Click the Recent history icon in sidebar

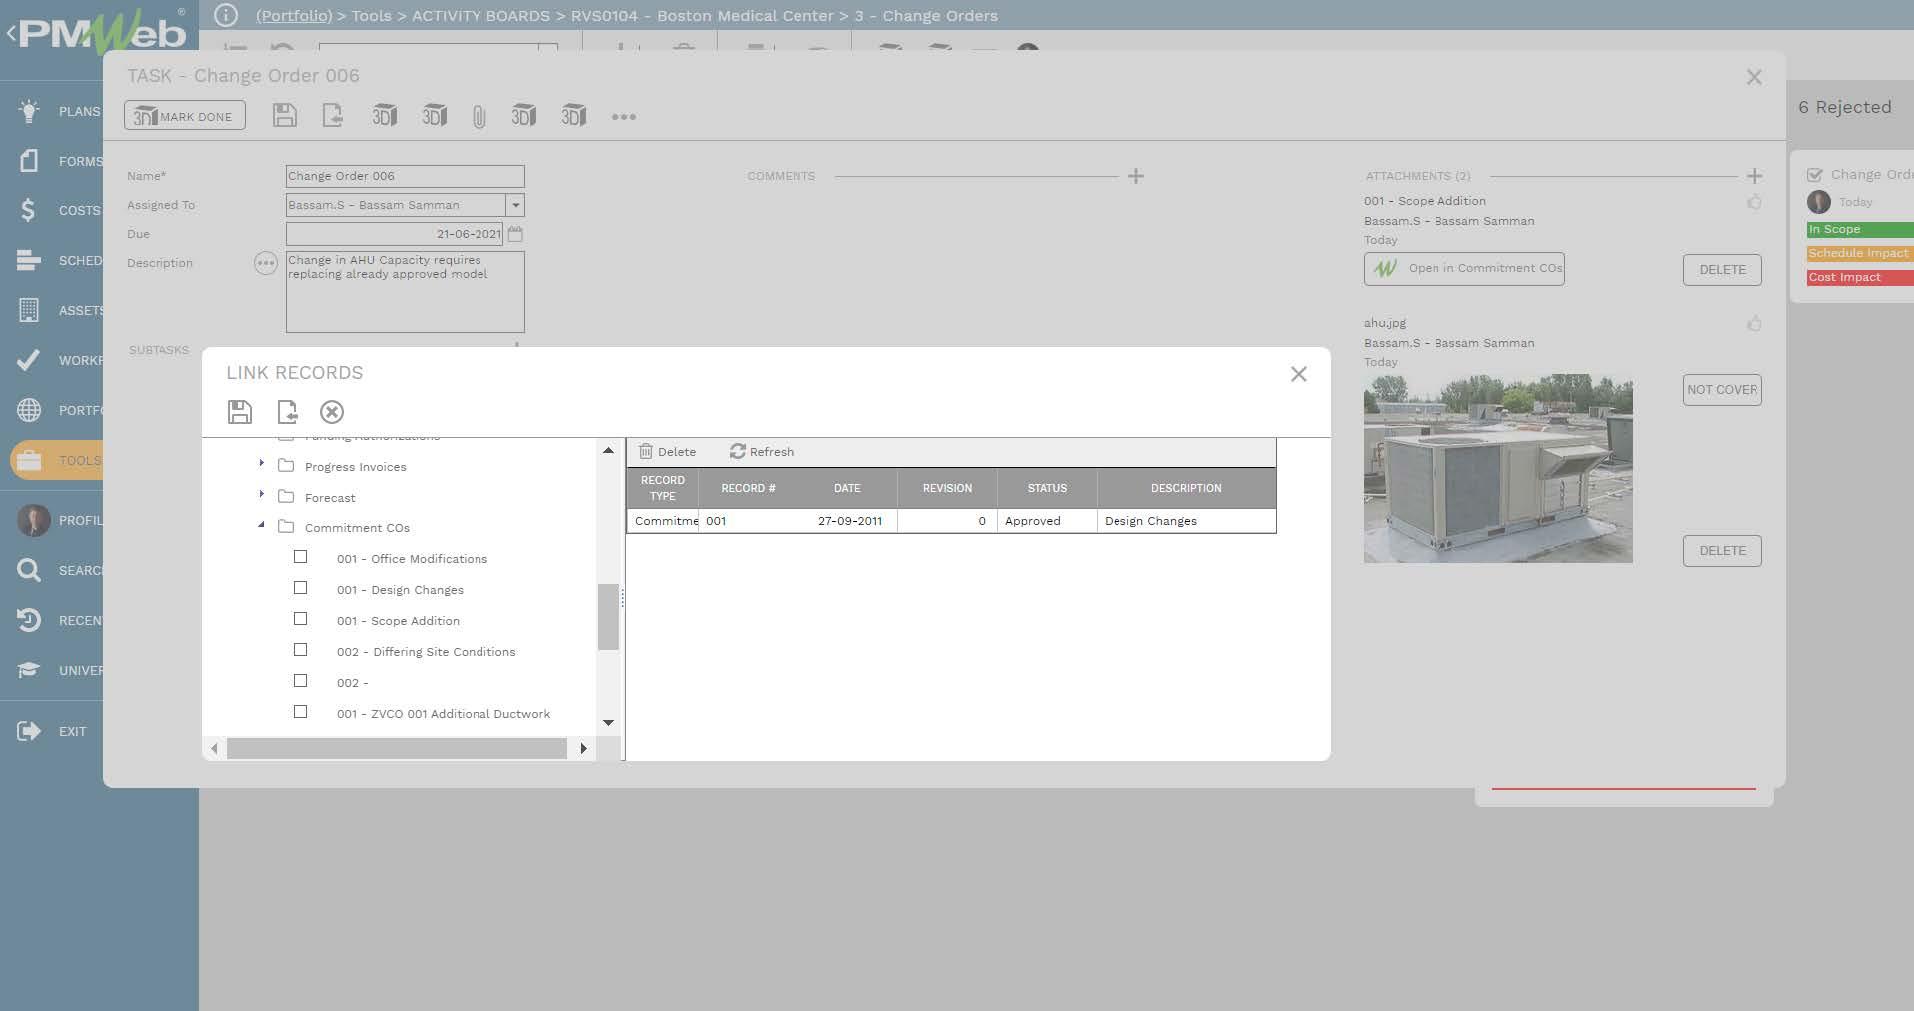29,620
